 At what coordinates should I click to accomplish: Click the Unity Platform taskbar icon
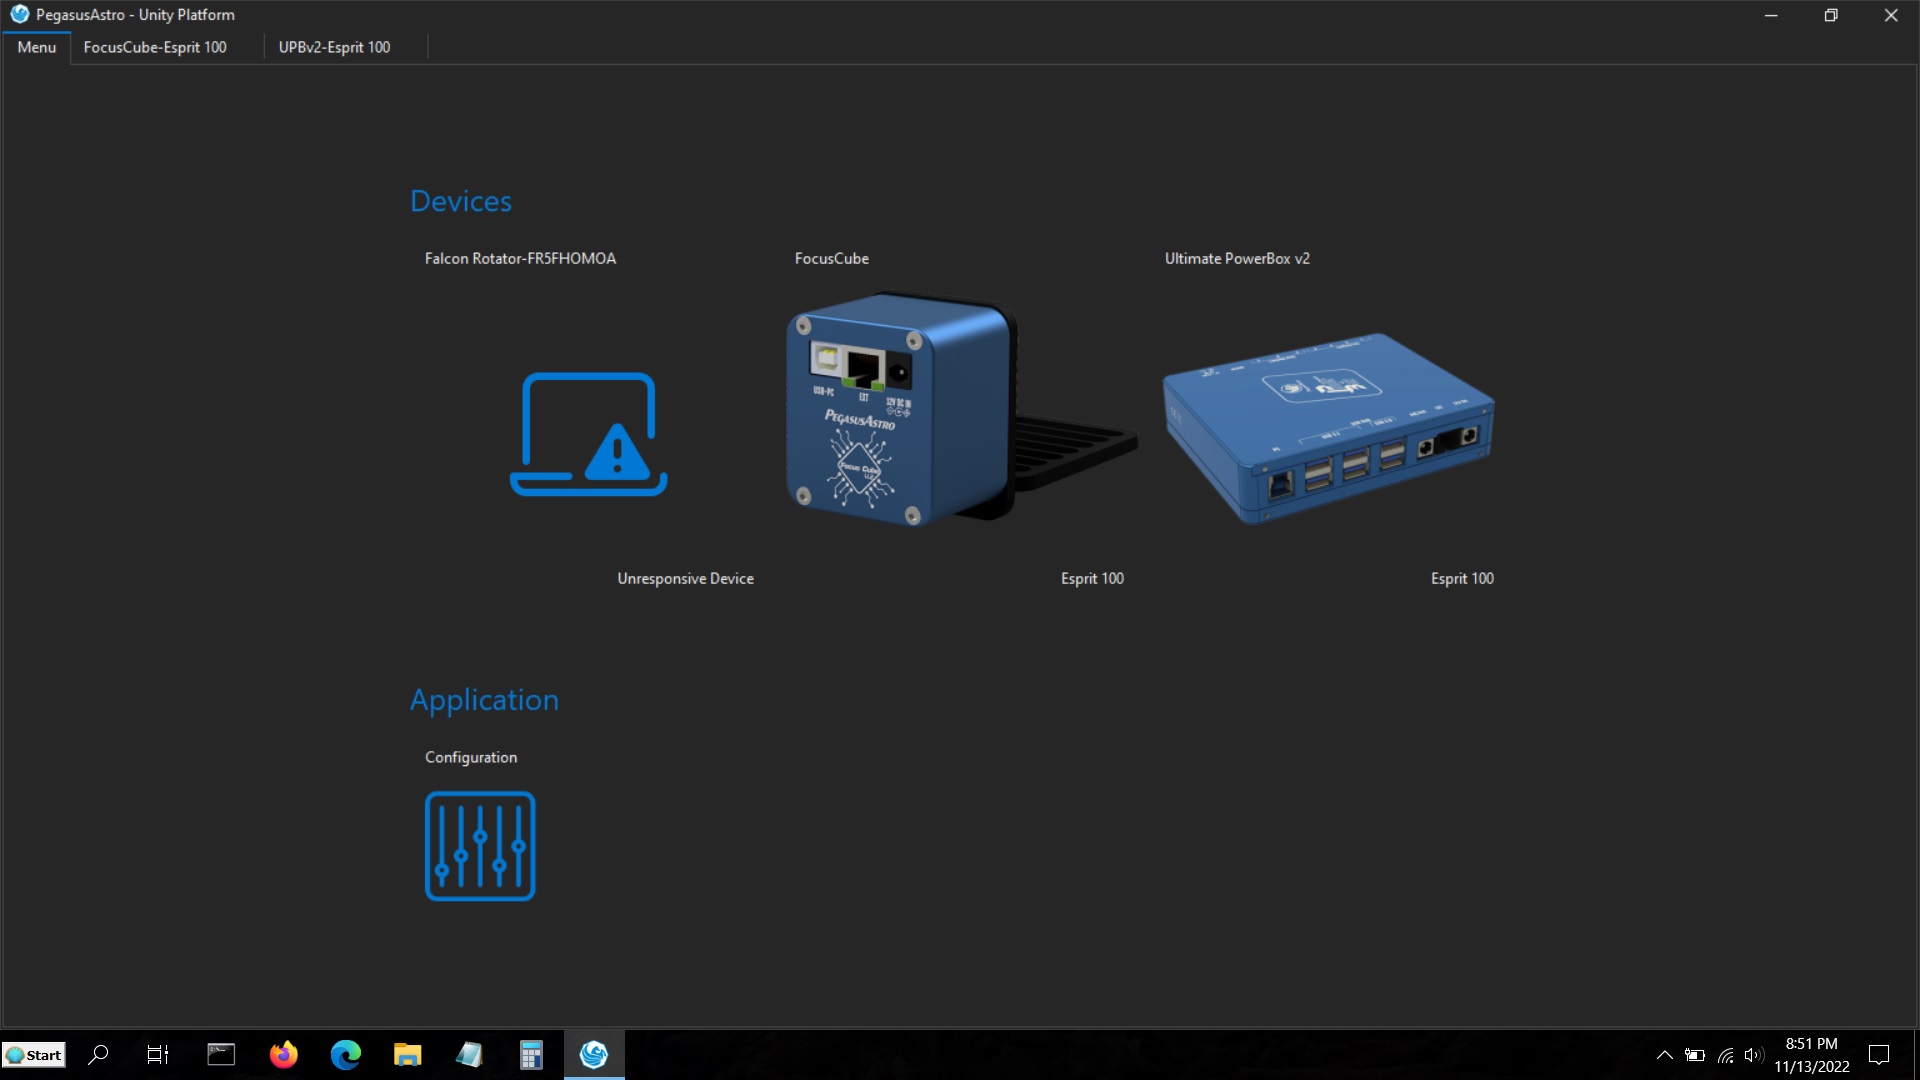click(594, 1054)
